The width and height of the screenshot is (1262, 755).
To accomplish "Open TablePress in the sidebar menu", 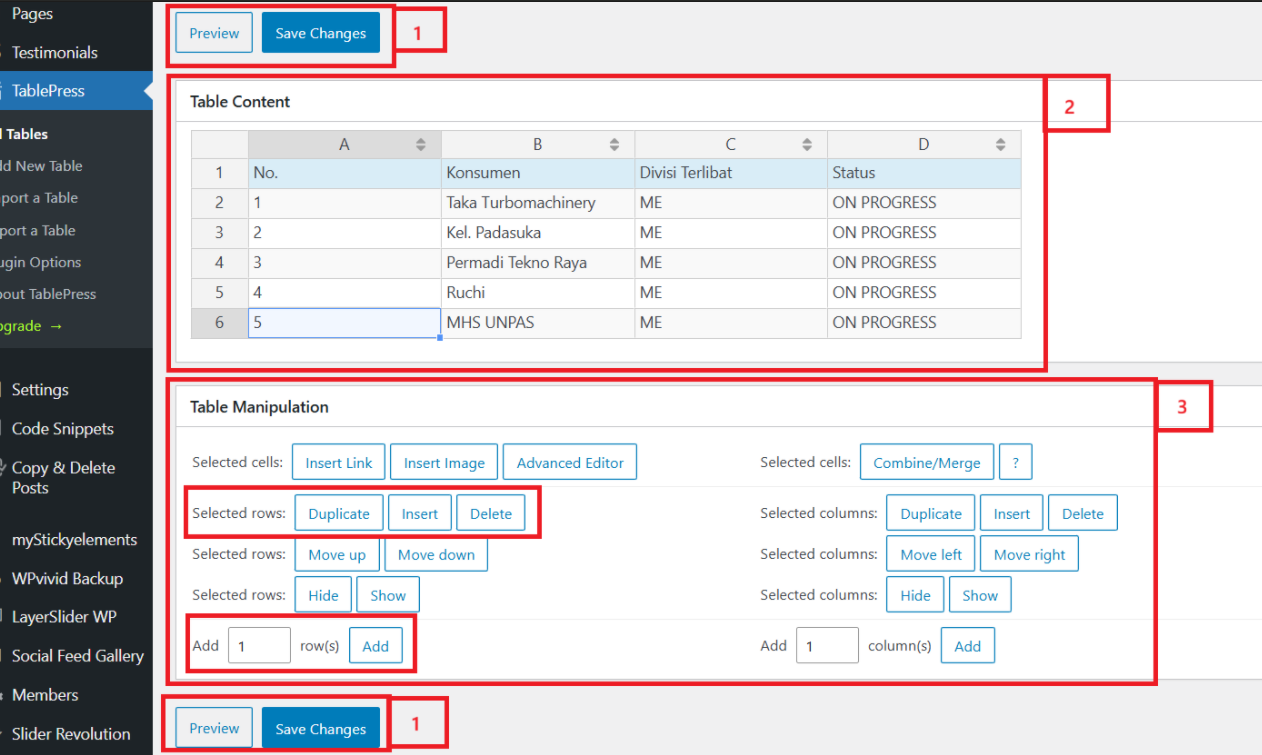I will (48, 91).
